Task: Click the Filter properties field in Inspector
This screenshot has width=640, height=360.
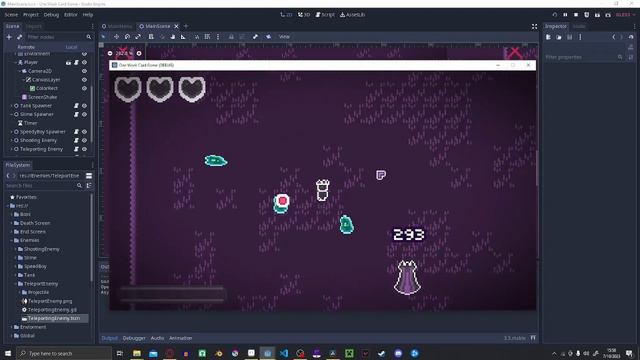Action: point(584,57)
